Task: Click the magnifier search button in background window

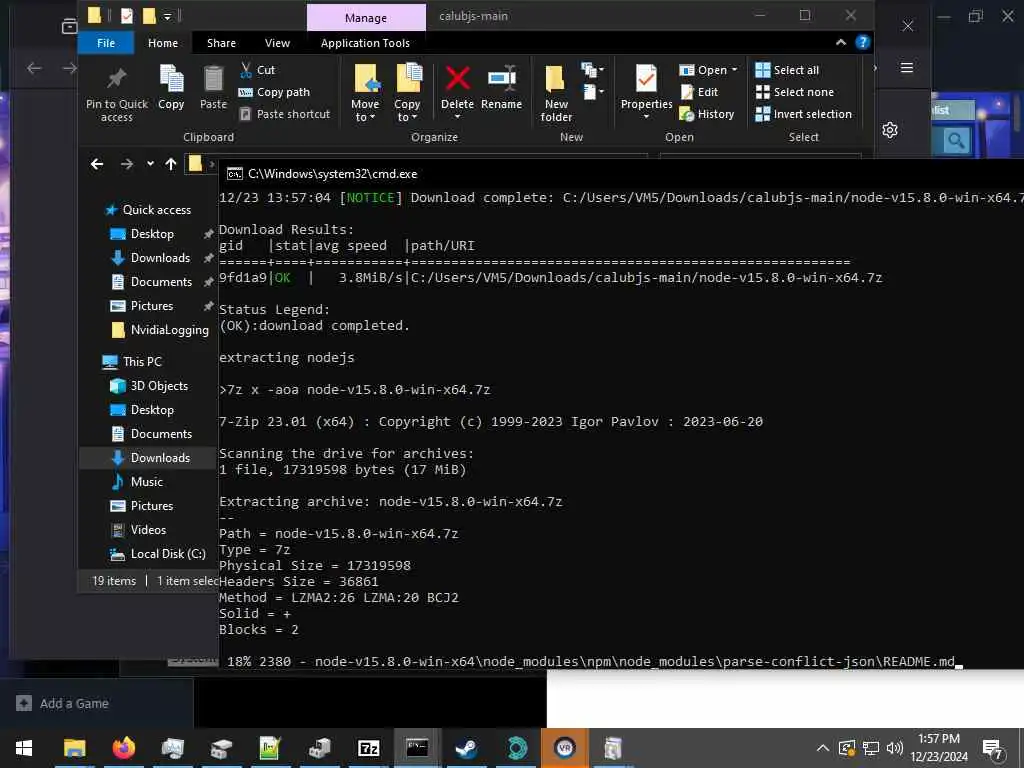Action: point(955,140)
